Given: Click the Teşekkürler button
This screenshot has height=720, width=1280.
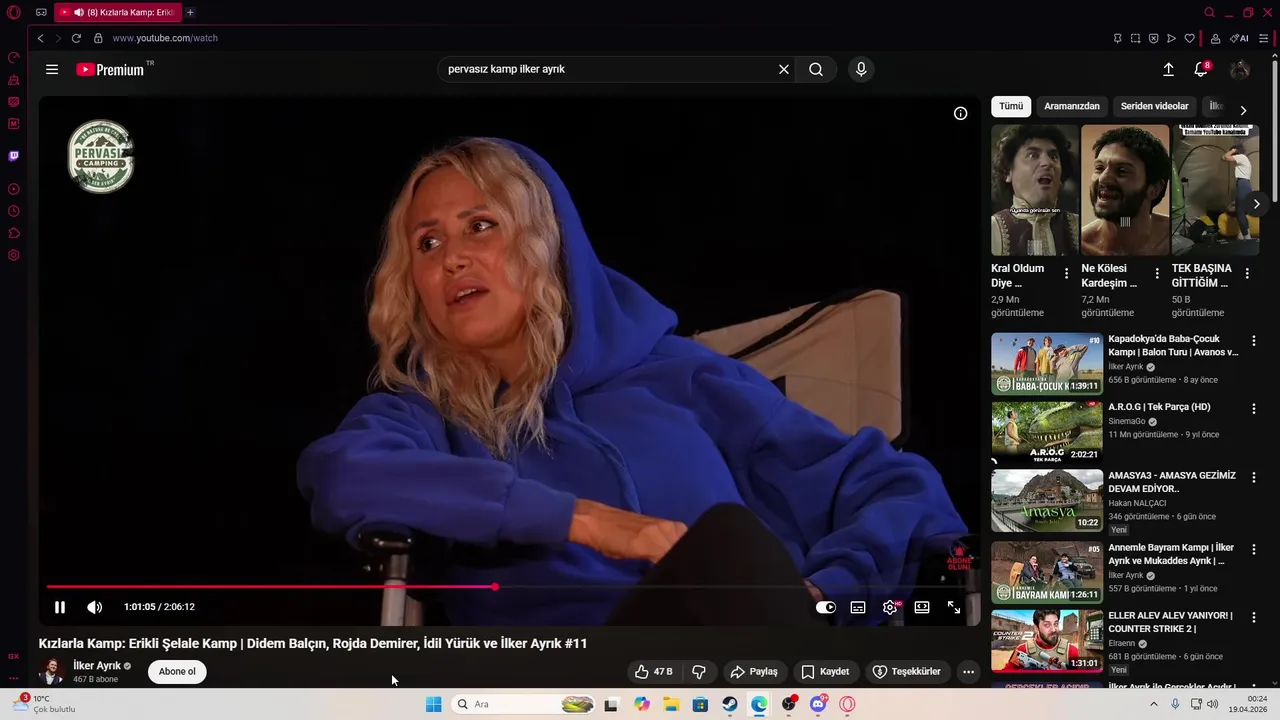Looking at the screenshot, I should 906,672.
